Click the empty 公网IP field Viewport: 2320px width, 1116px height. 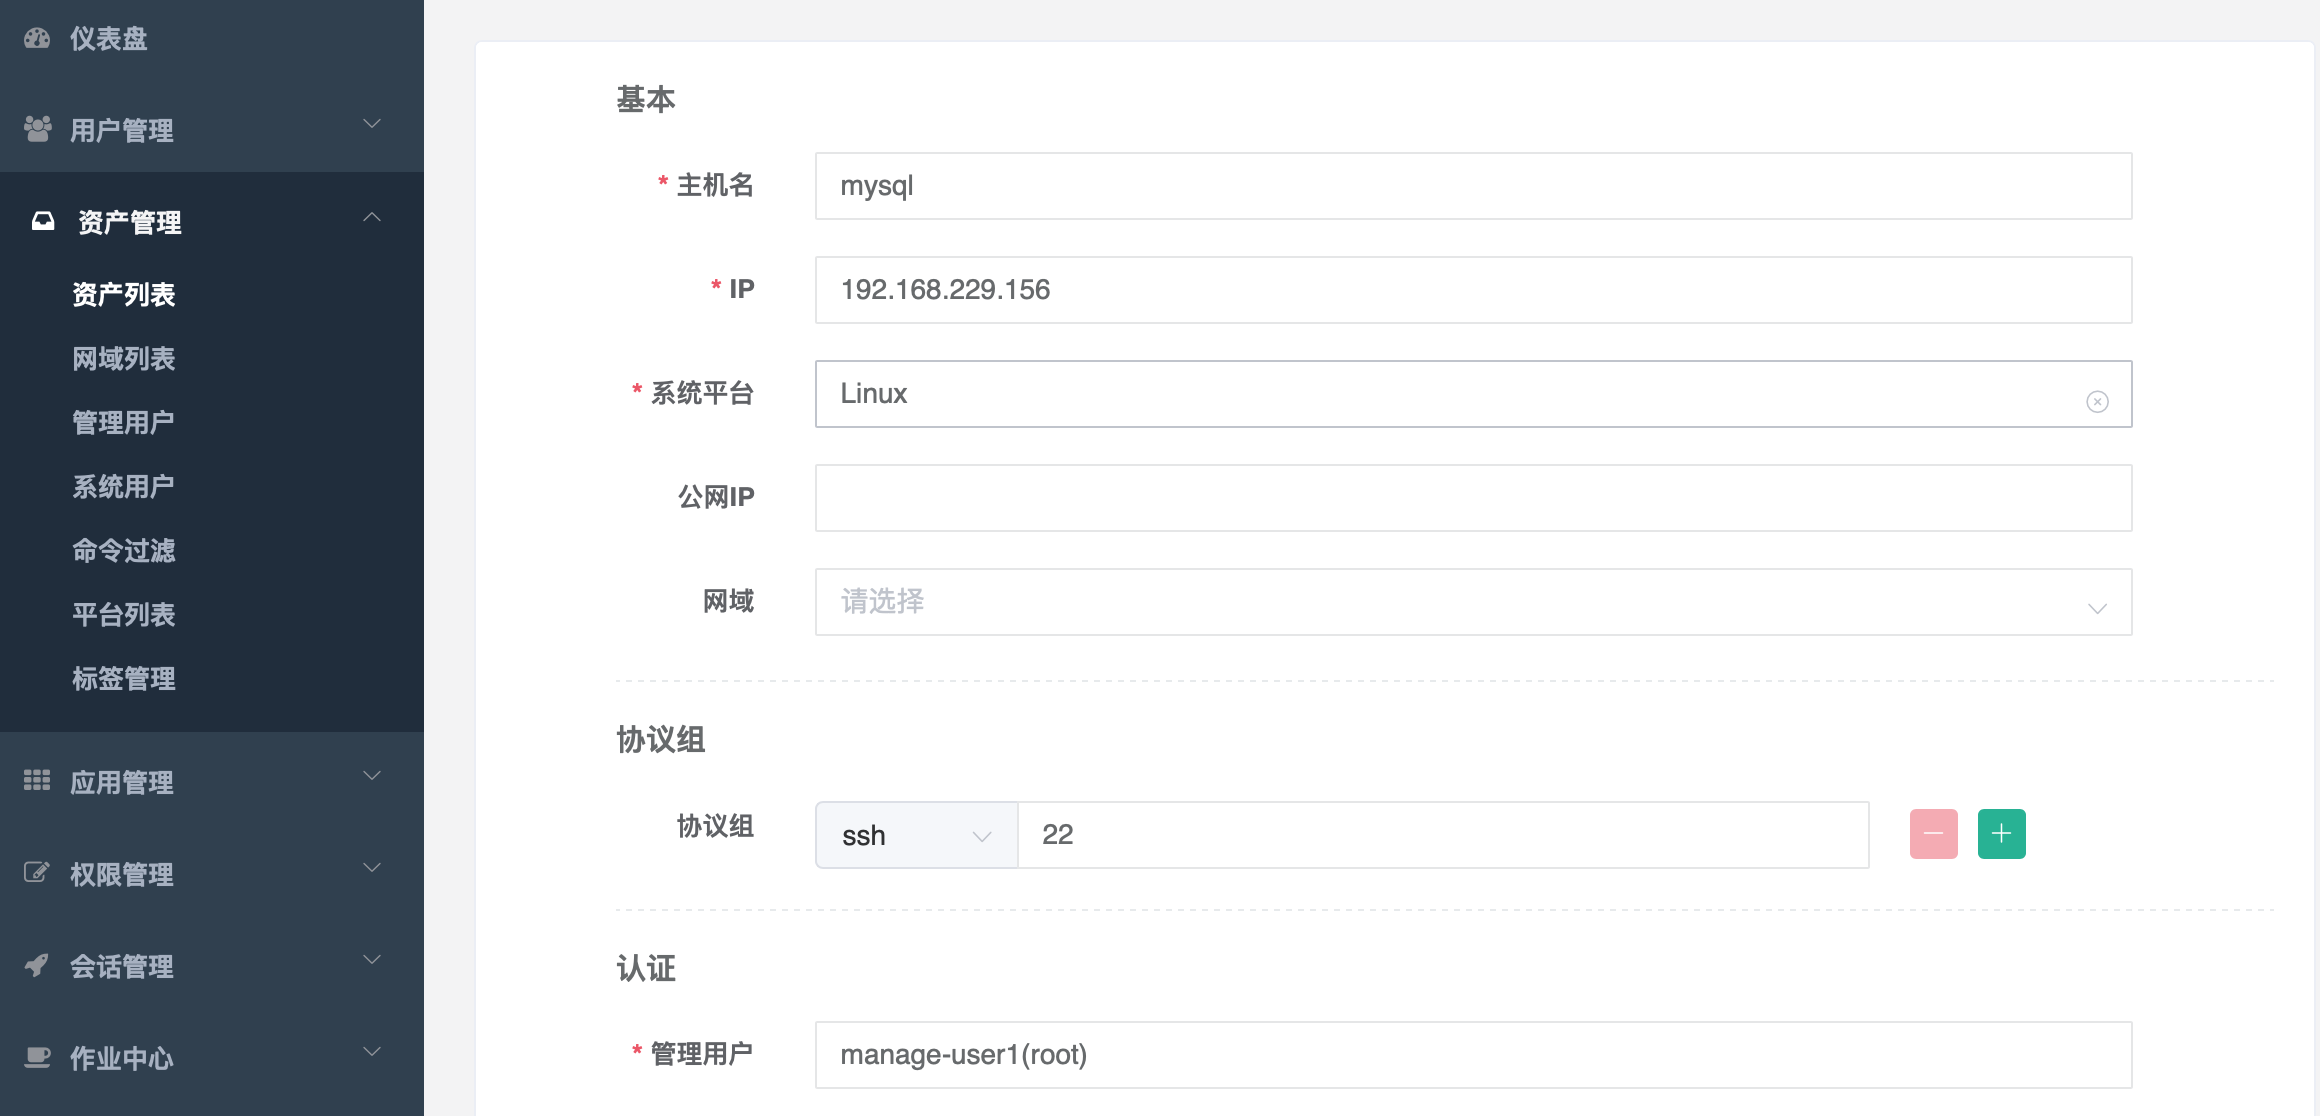click(x=1473, y=498)
